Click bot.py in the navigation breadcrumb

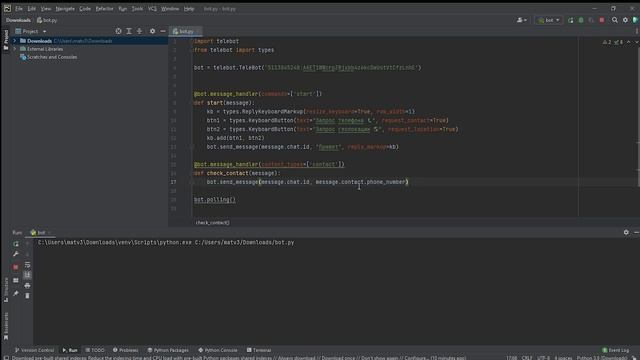click(x=47, y=20)
